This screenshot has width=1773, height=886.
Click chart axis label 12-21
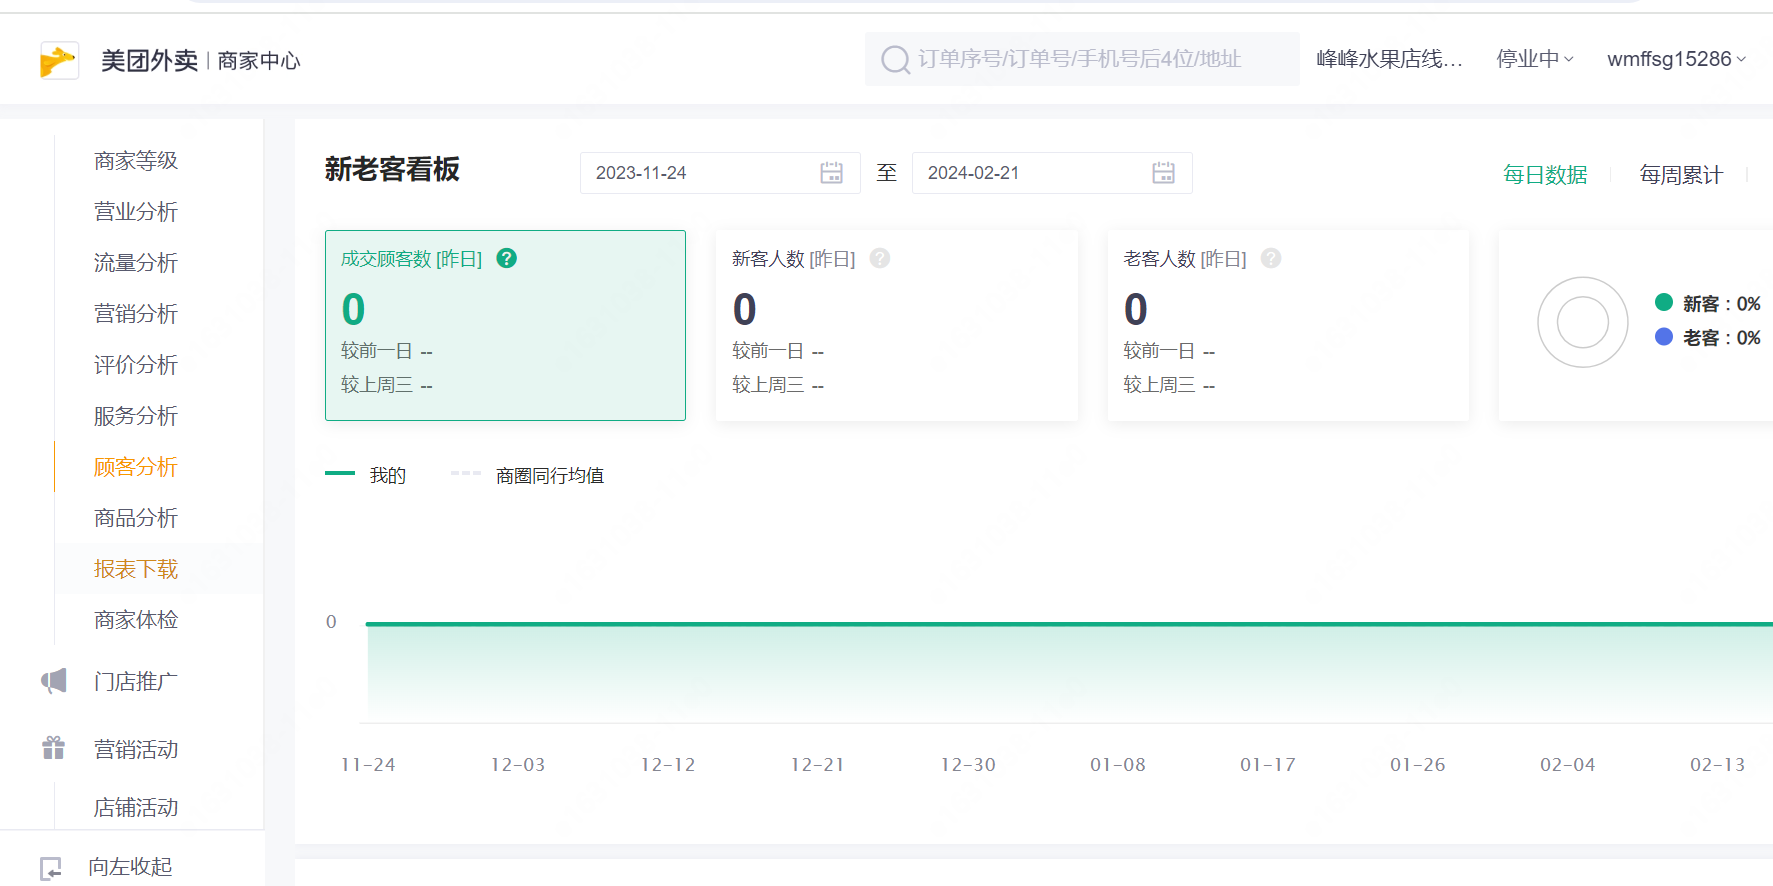click(818, 765)
